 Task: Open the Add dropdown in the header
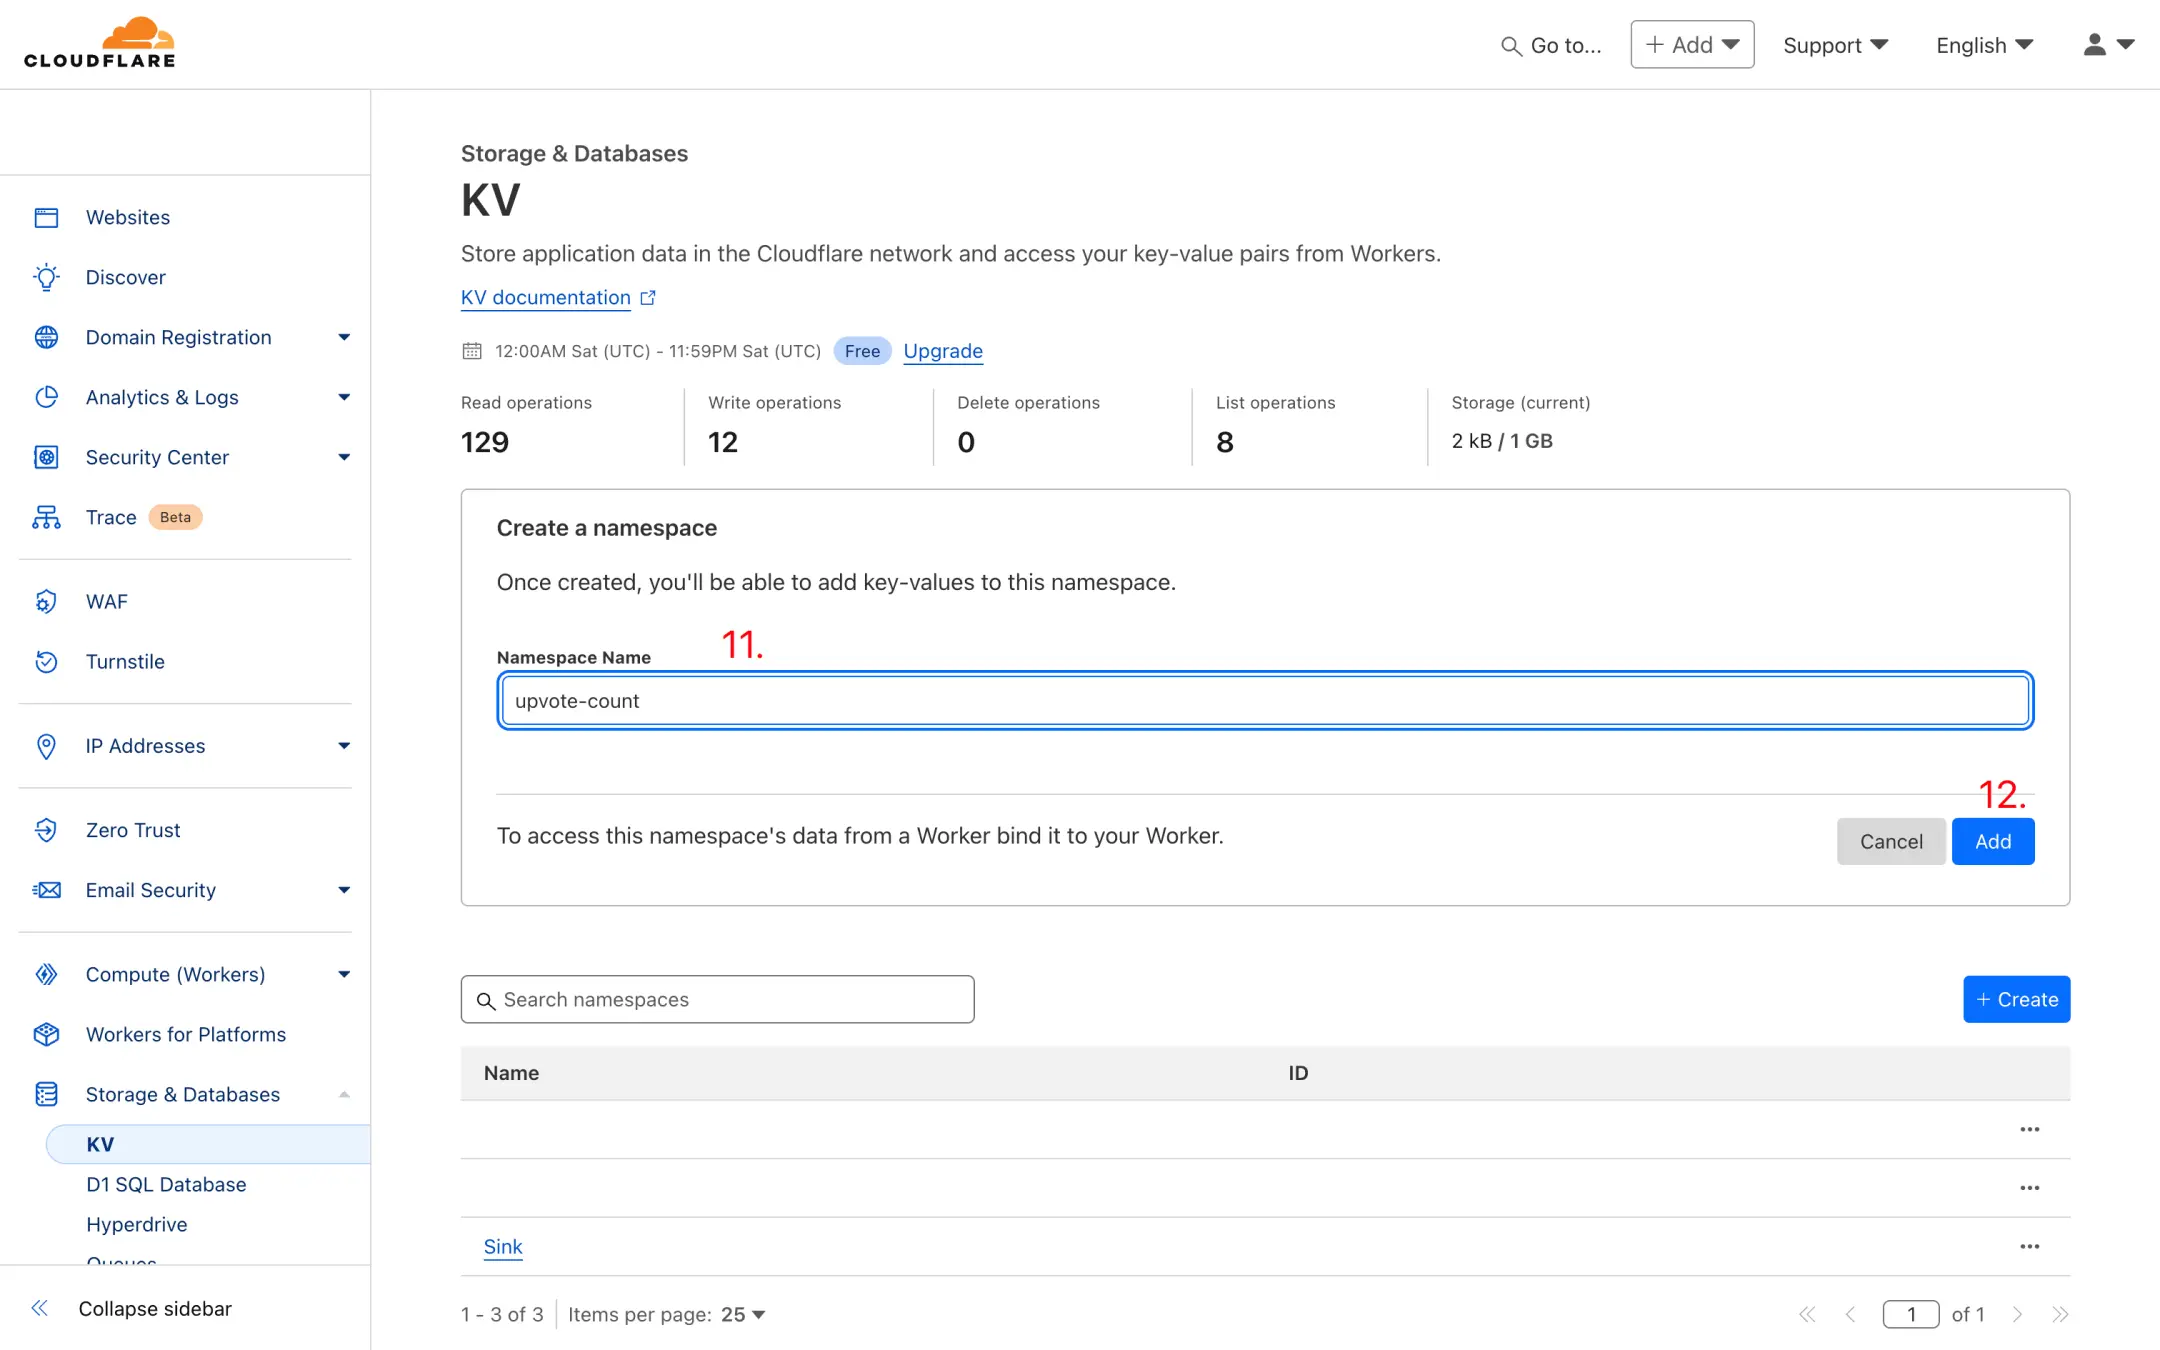(x=1692, y=45)
